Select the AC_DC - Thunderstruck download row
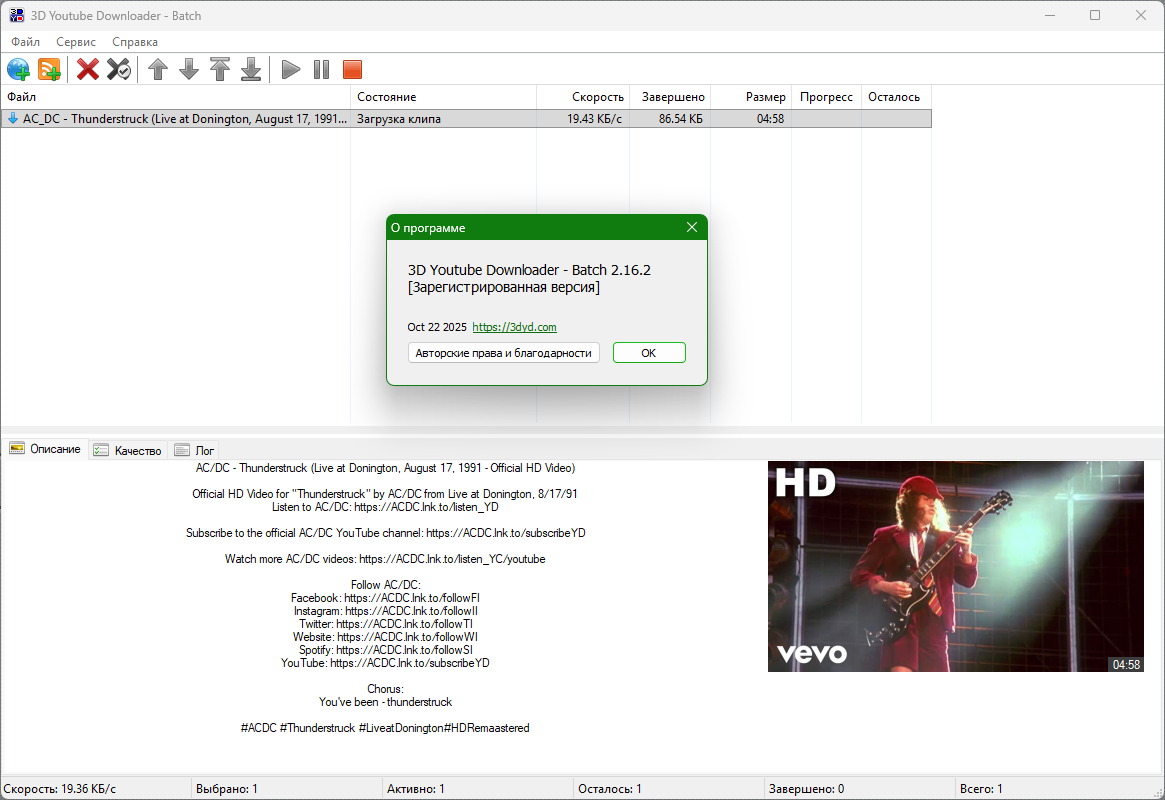The height and width of the screenshot is (800, 1165). (466, 118)
